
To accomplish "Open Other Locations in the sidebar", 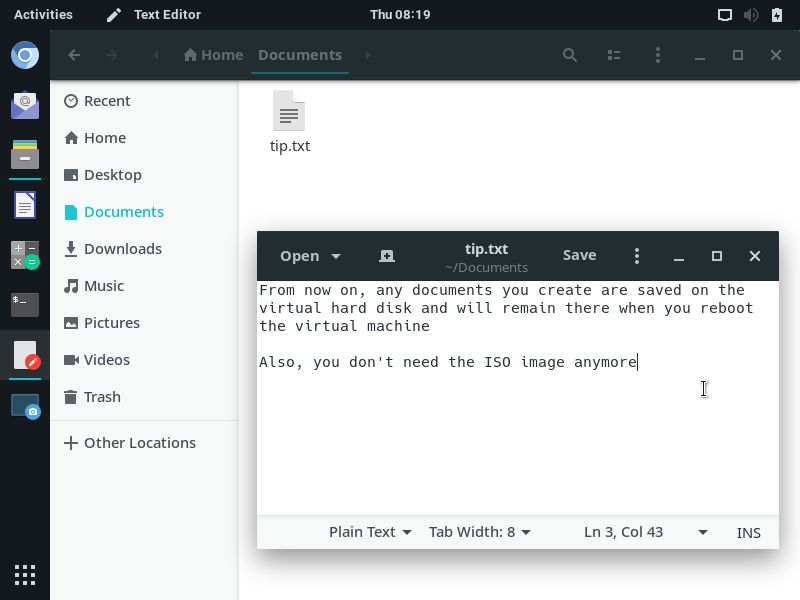I will click(x=139, y=443).
